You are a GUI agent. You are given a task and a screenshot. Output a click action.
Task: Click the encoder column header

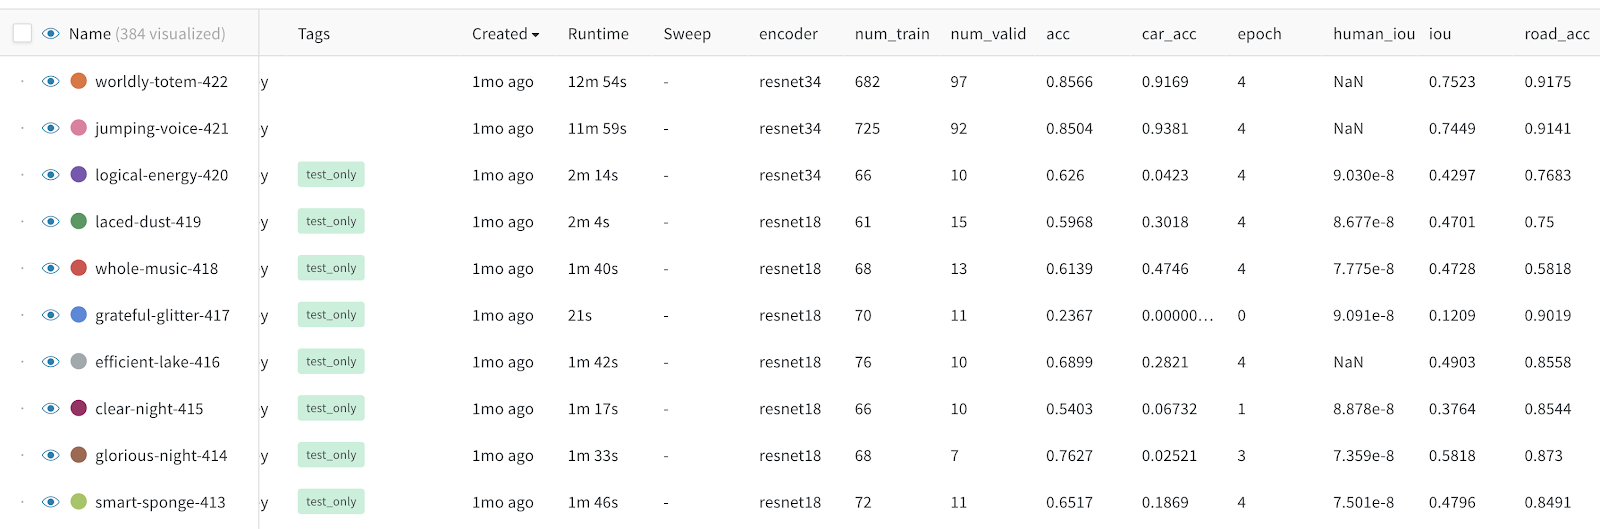click(x=788, y=34)
